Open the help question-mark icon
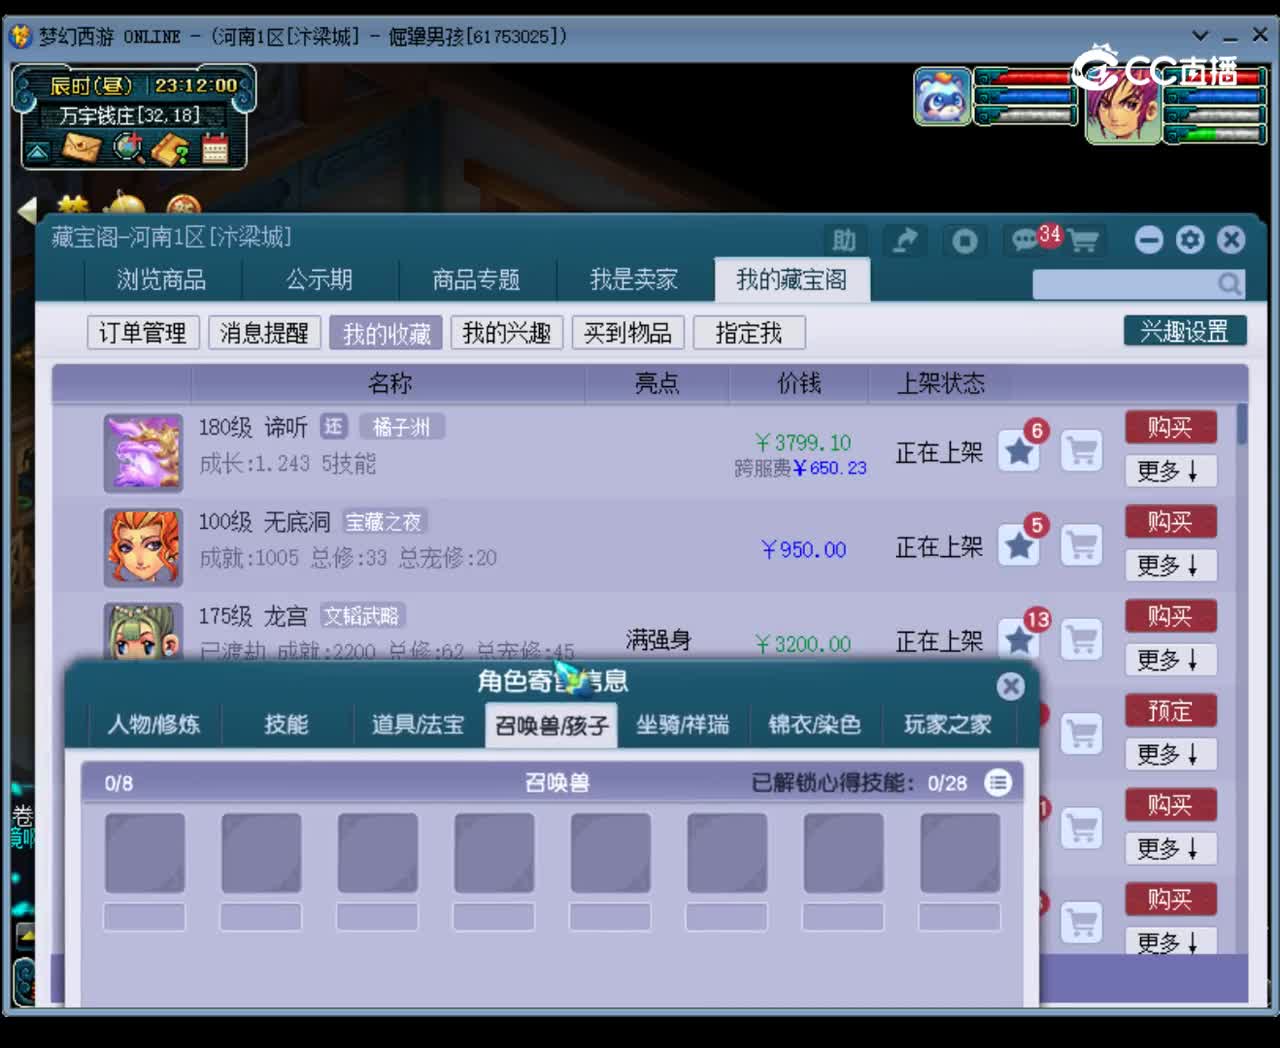Image resolution: width=1280 pixels, height=1048 pixels. (x=170, y=149)
